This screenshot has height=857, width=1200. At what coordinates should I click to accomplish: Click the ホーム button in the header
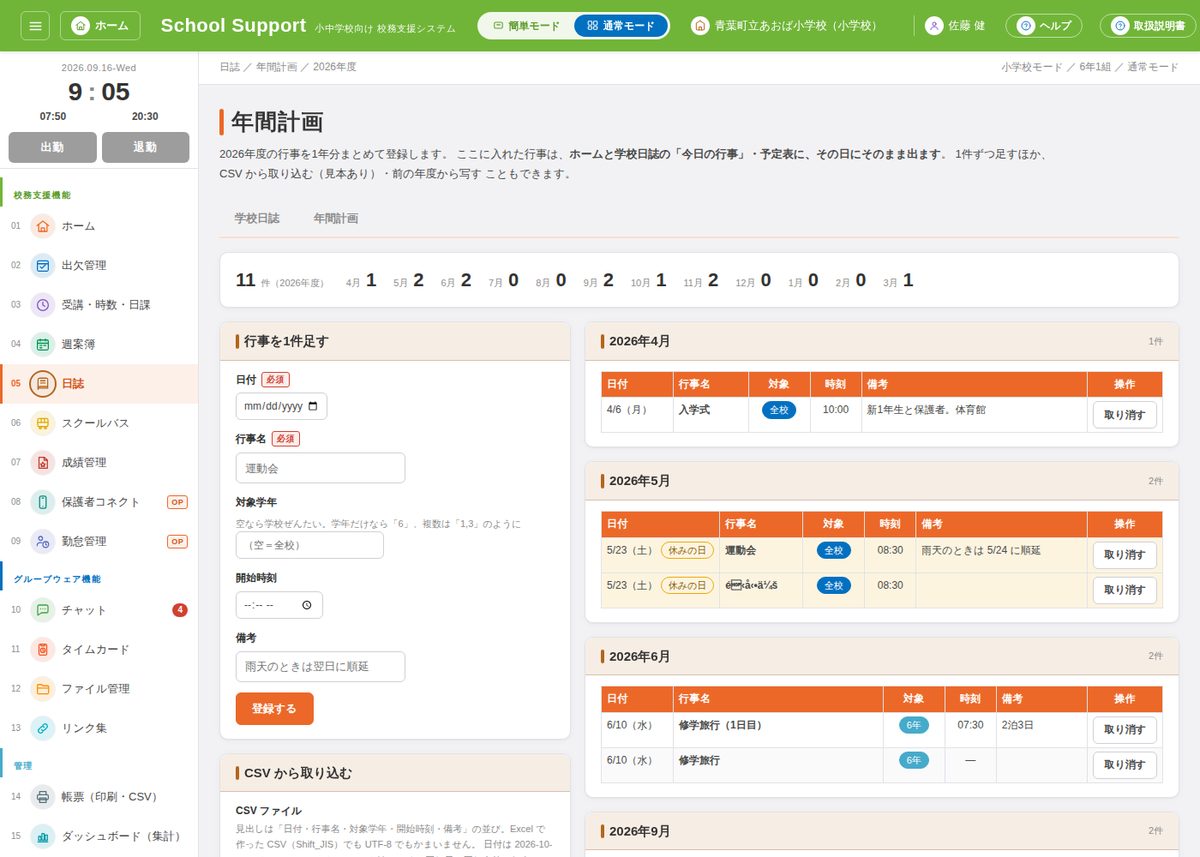coord(100,25)
